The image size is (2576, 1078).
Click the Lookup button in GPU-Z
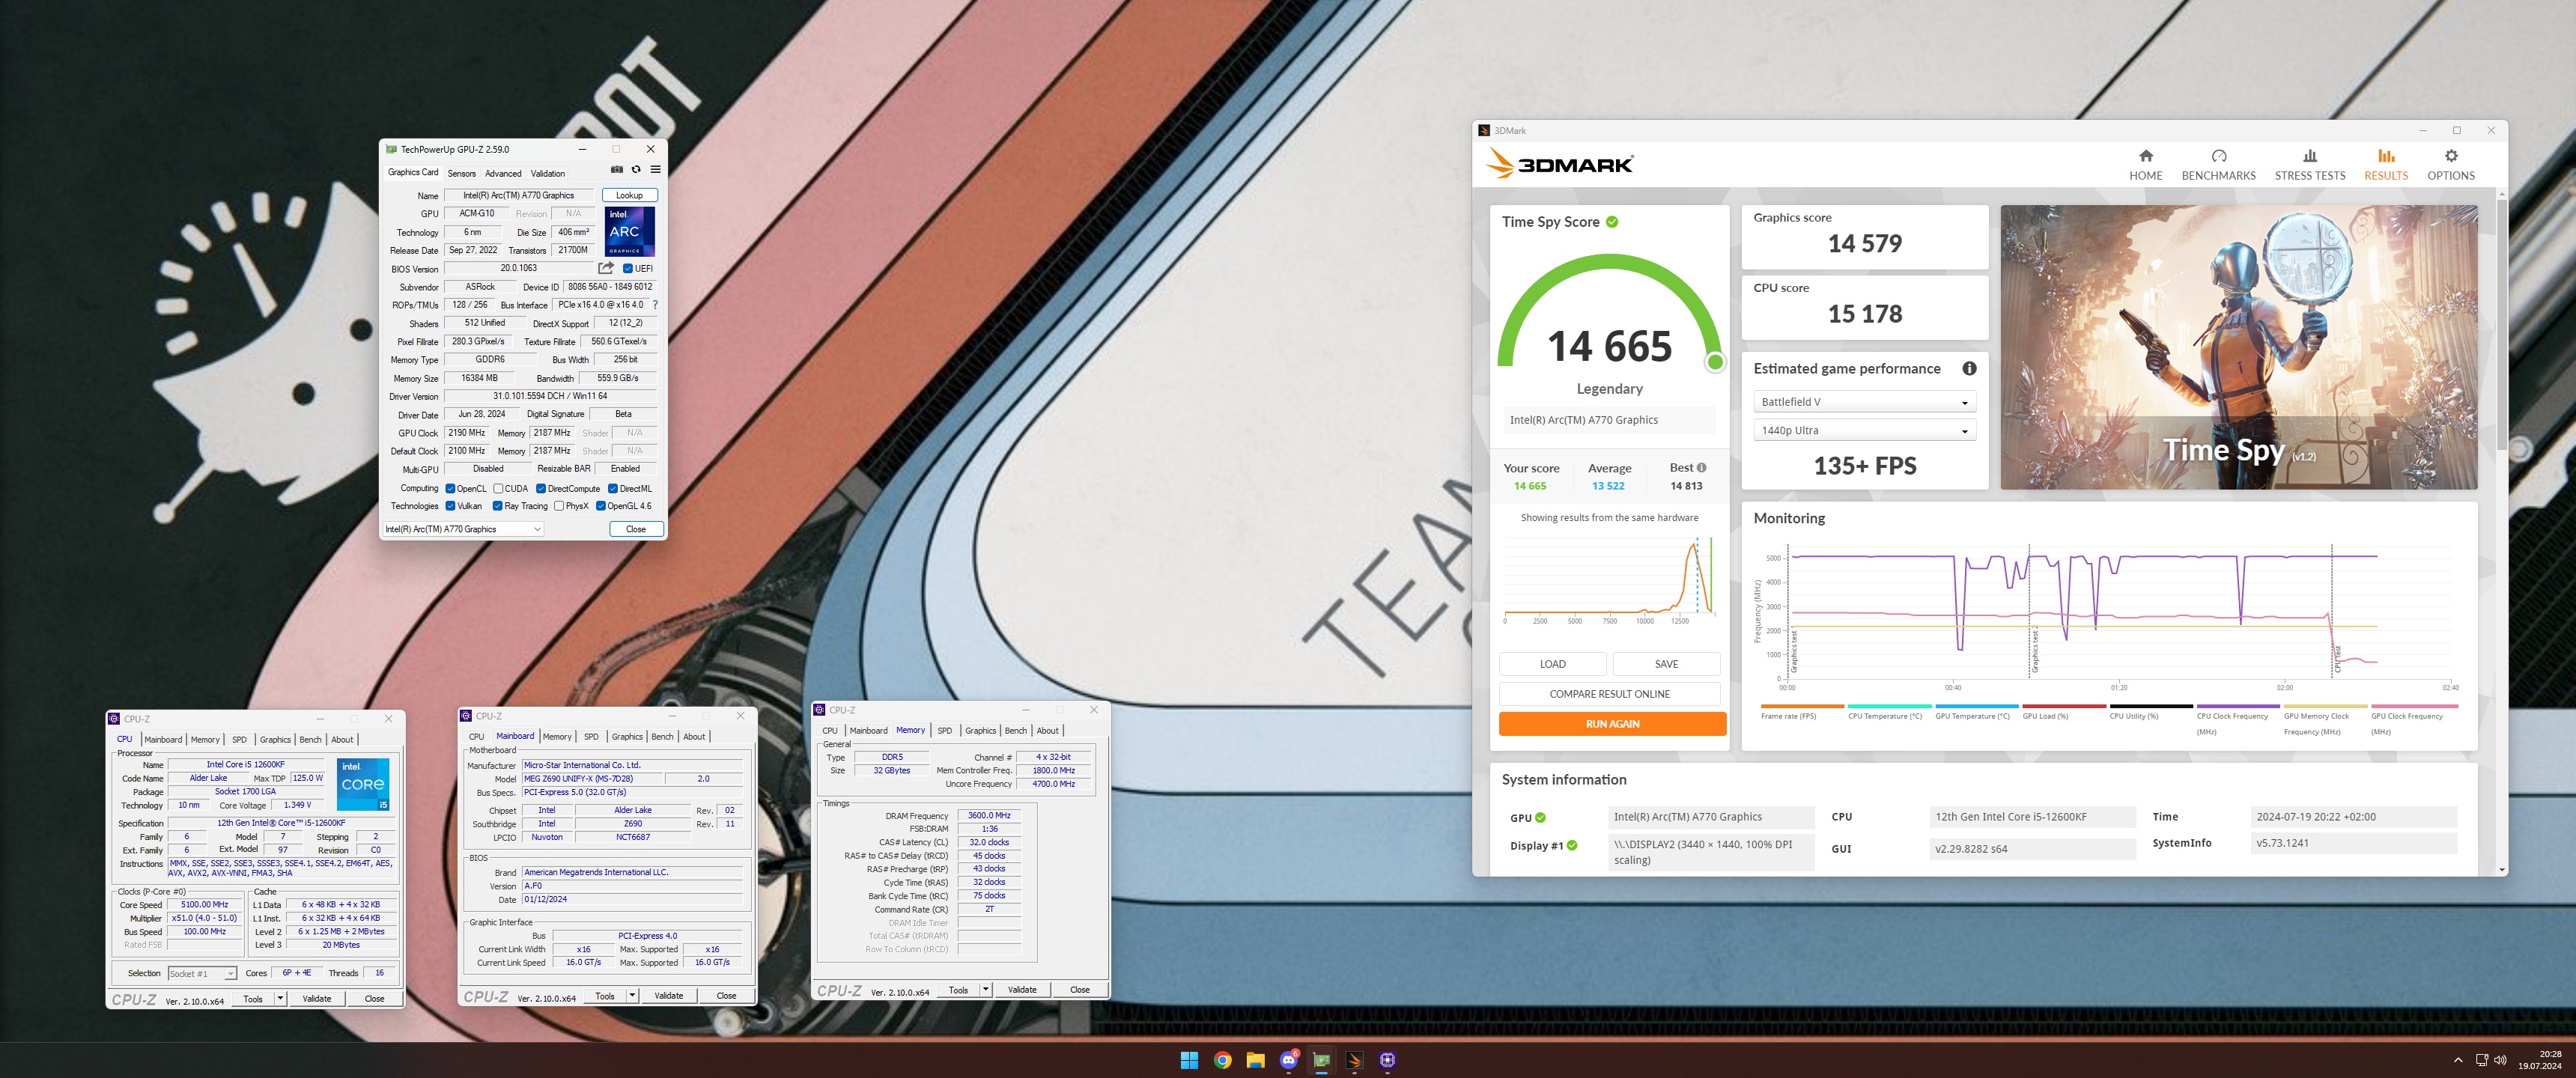(x=629, y=195)
